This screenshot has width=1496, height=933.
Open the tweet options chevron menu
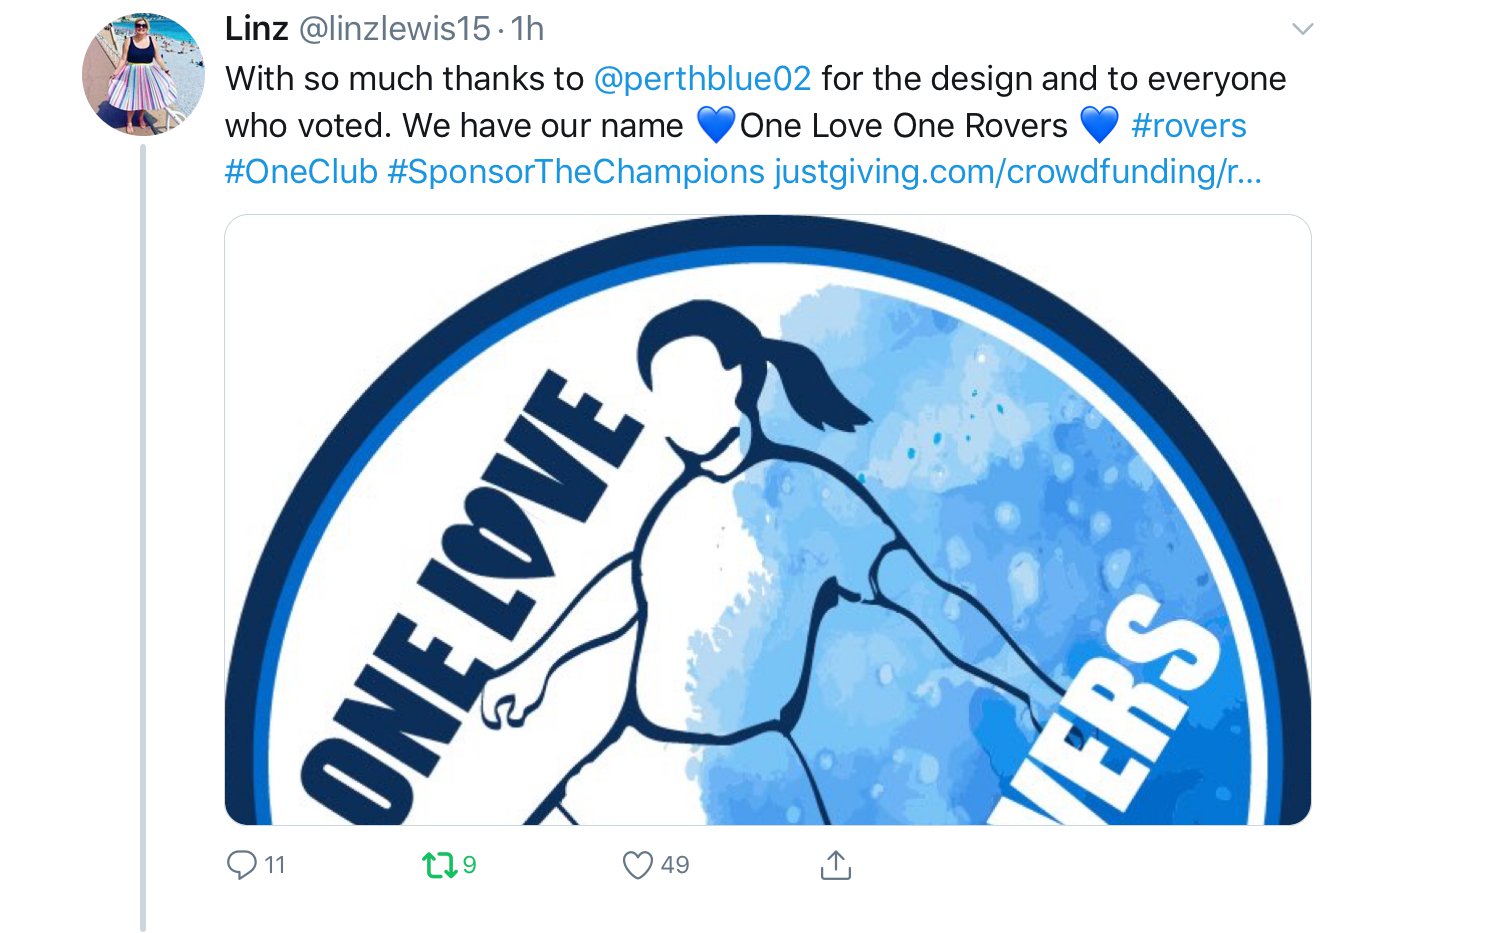pos(1302,29)
